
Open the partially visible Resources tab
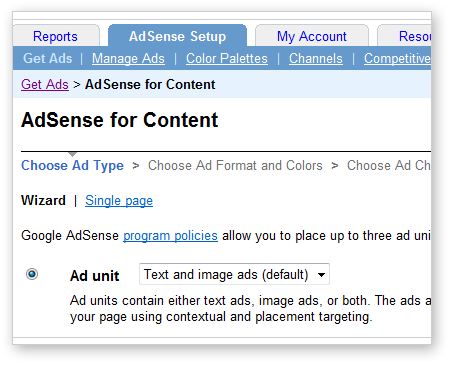[404, 36]
